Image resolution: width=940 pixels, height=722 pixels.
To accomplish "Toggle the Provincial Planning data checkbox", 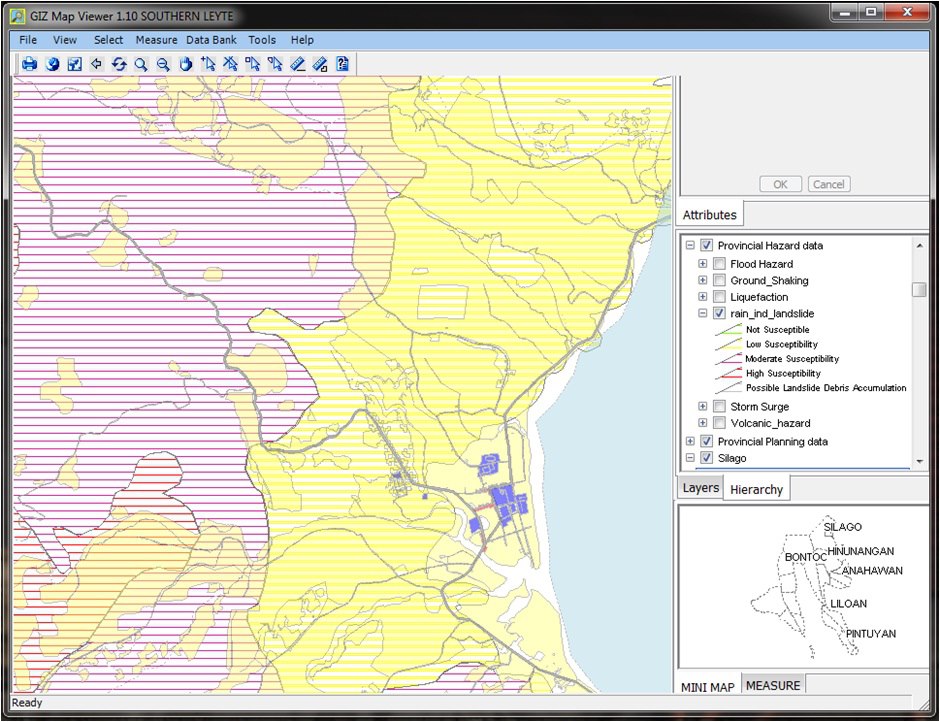I will 706,441.
